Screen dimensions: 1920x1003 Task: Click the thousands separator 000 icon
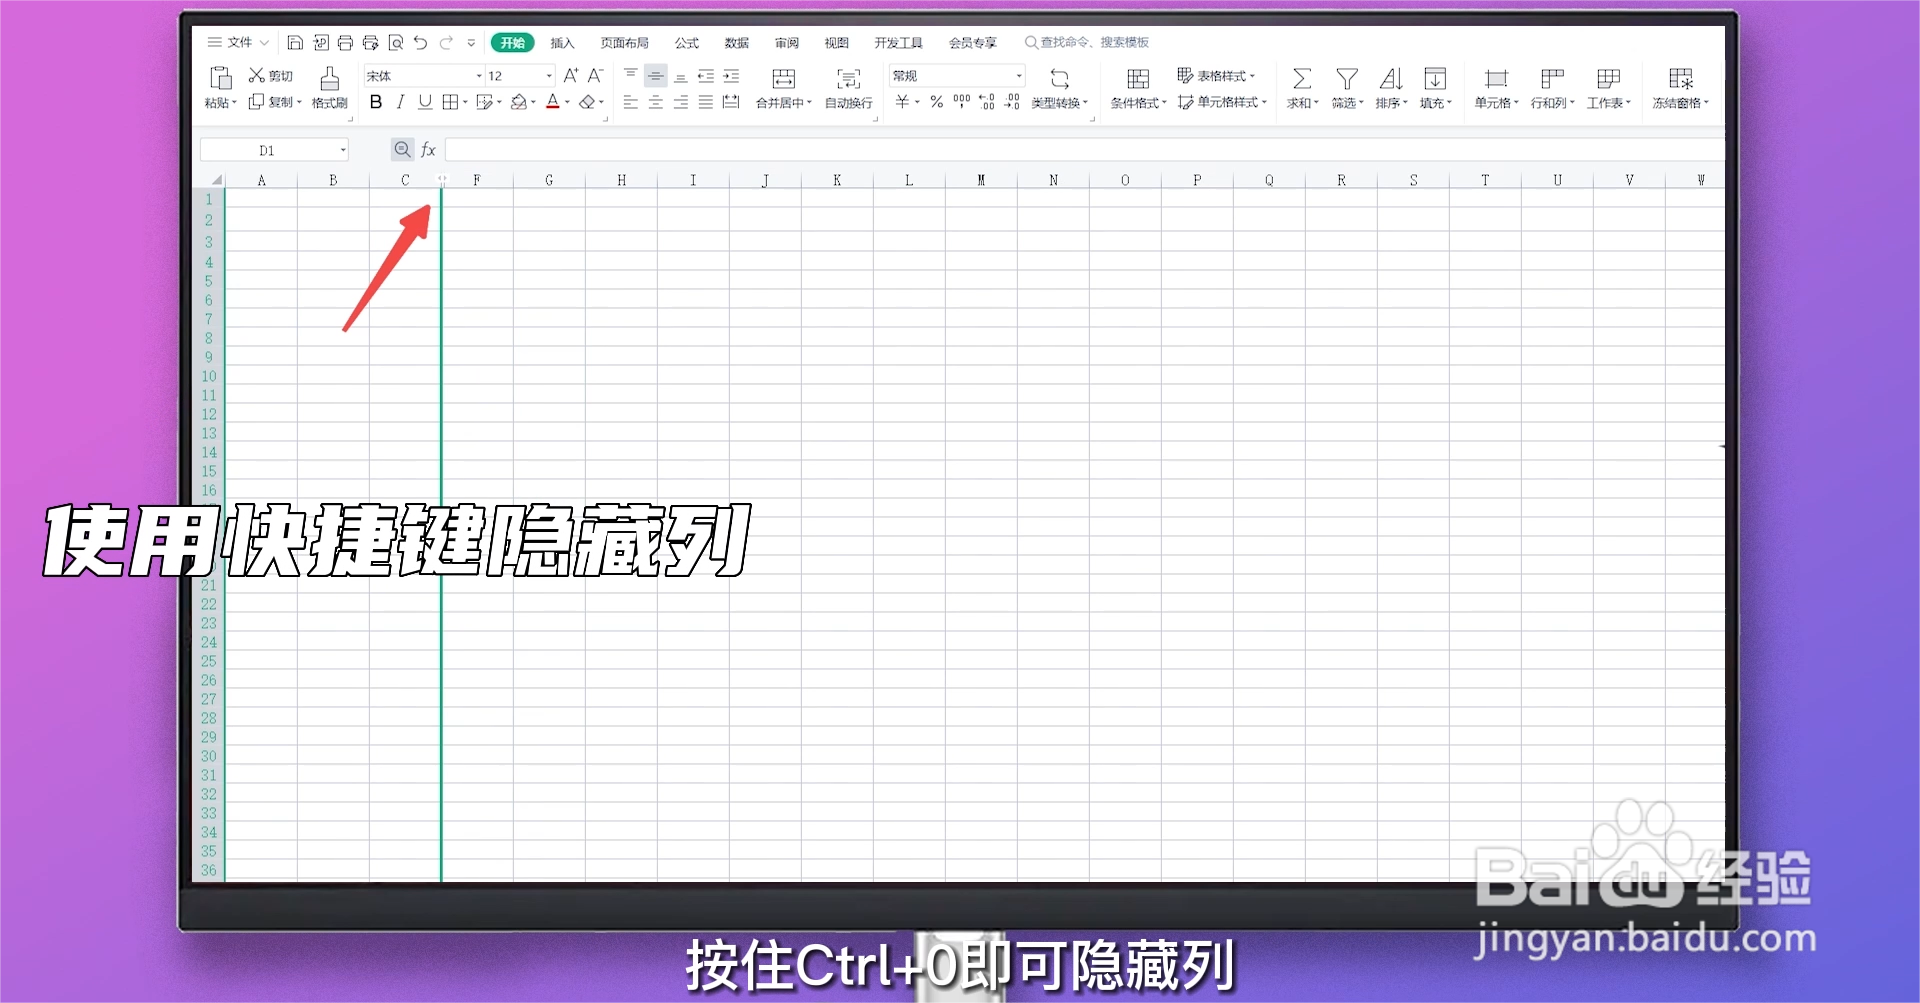(x=962, y=101)
